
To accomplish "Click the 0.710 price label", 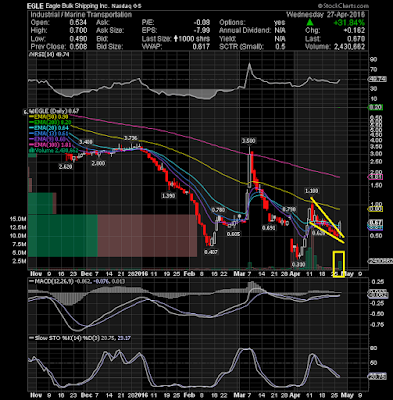I will [x=289, y=209].
